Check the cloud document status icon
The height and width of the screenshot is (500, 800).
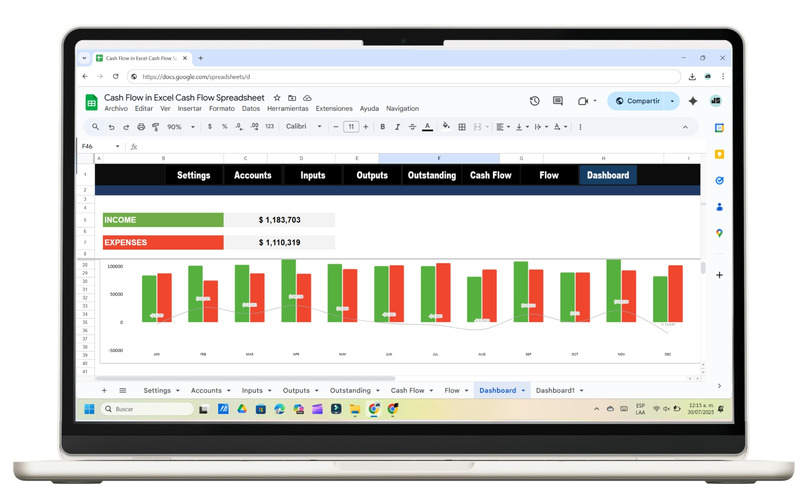click(307, 97)
